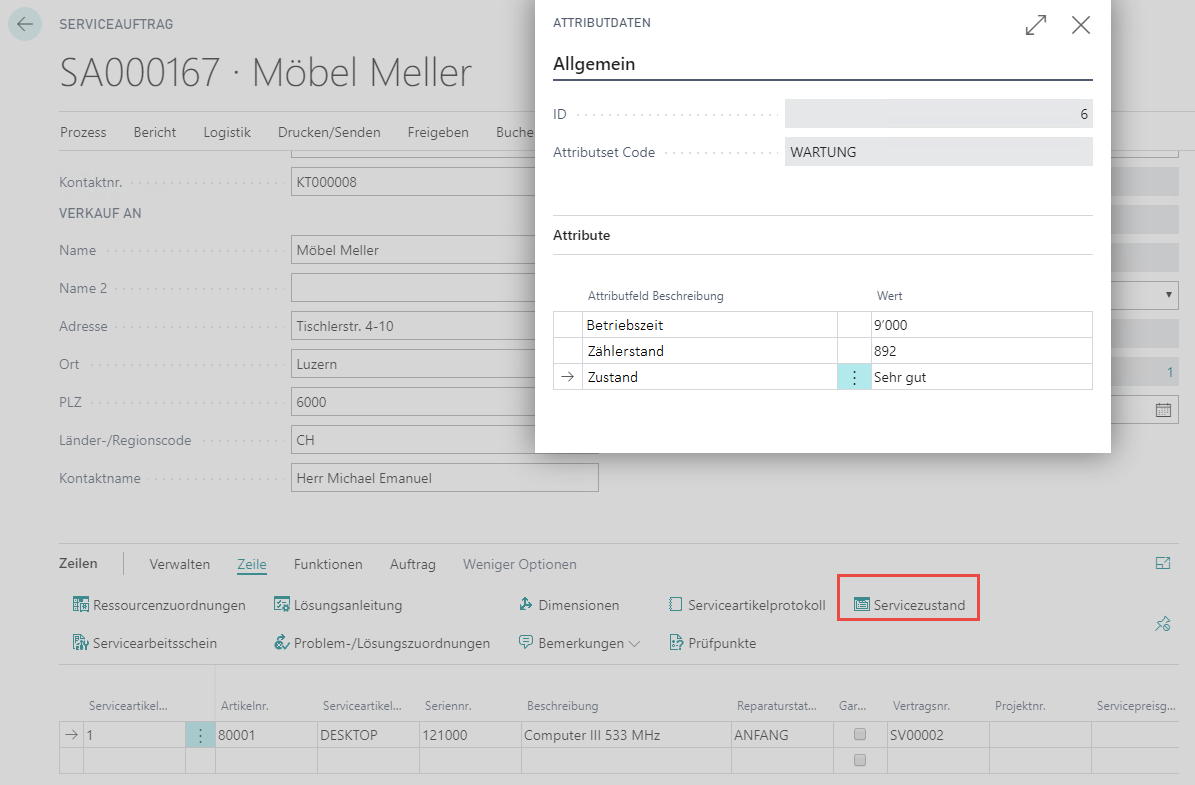
Task: Click the Zeilen section heading
Action: (x=78, y=563)
